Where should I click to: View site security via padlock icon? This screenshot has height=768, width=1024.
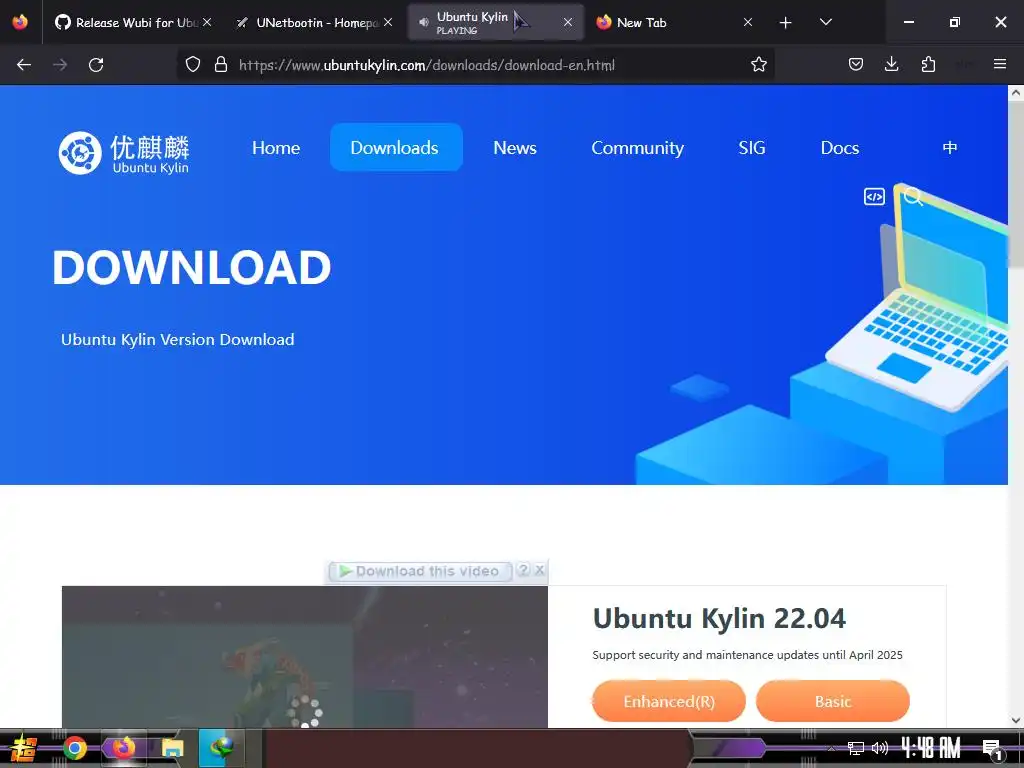click(x=221, y=65)
